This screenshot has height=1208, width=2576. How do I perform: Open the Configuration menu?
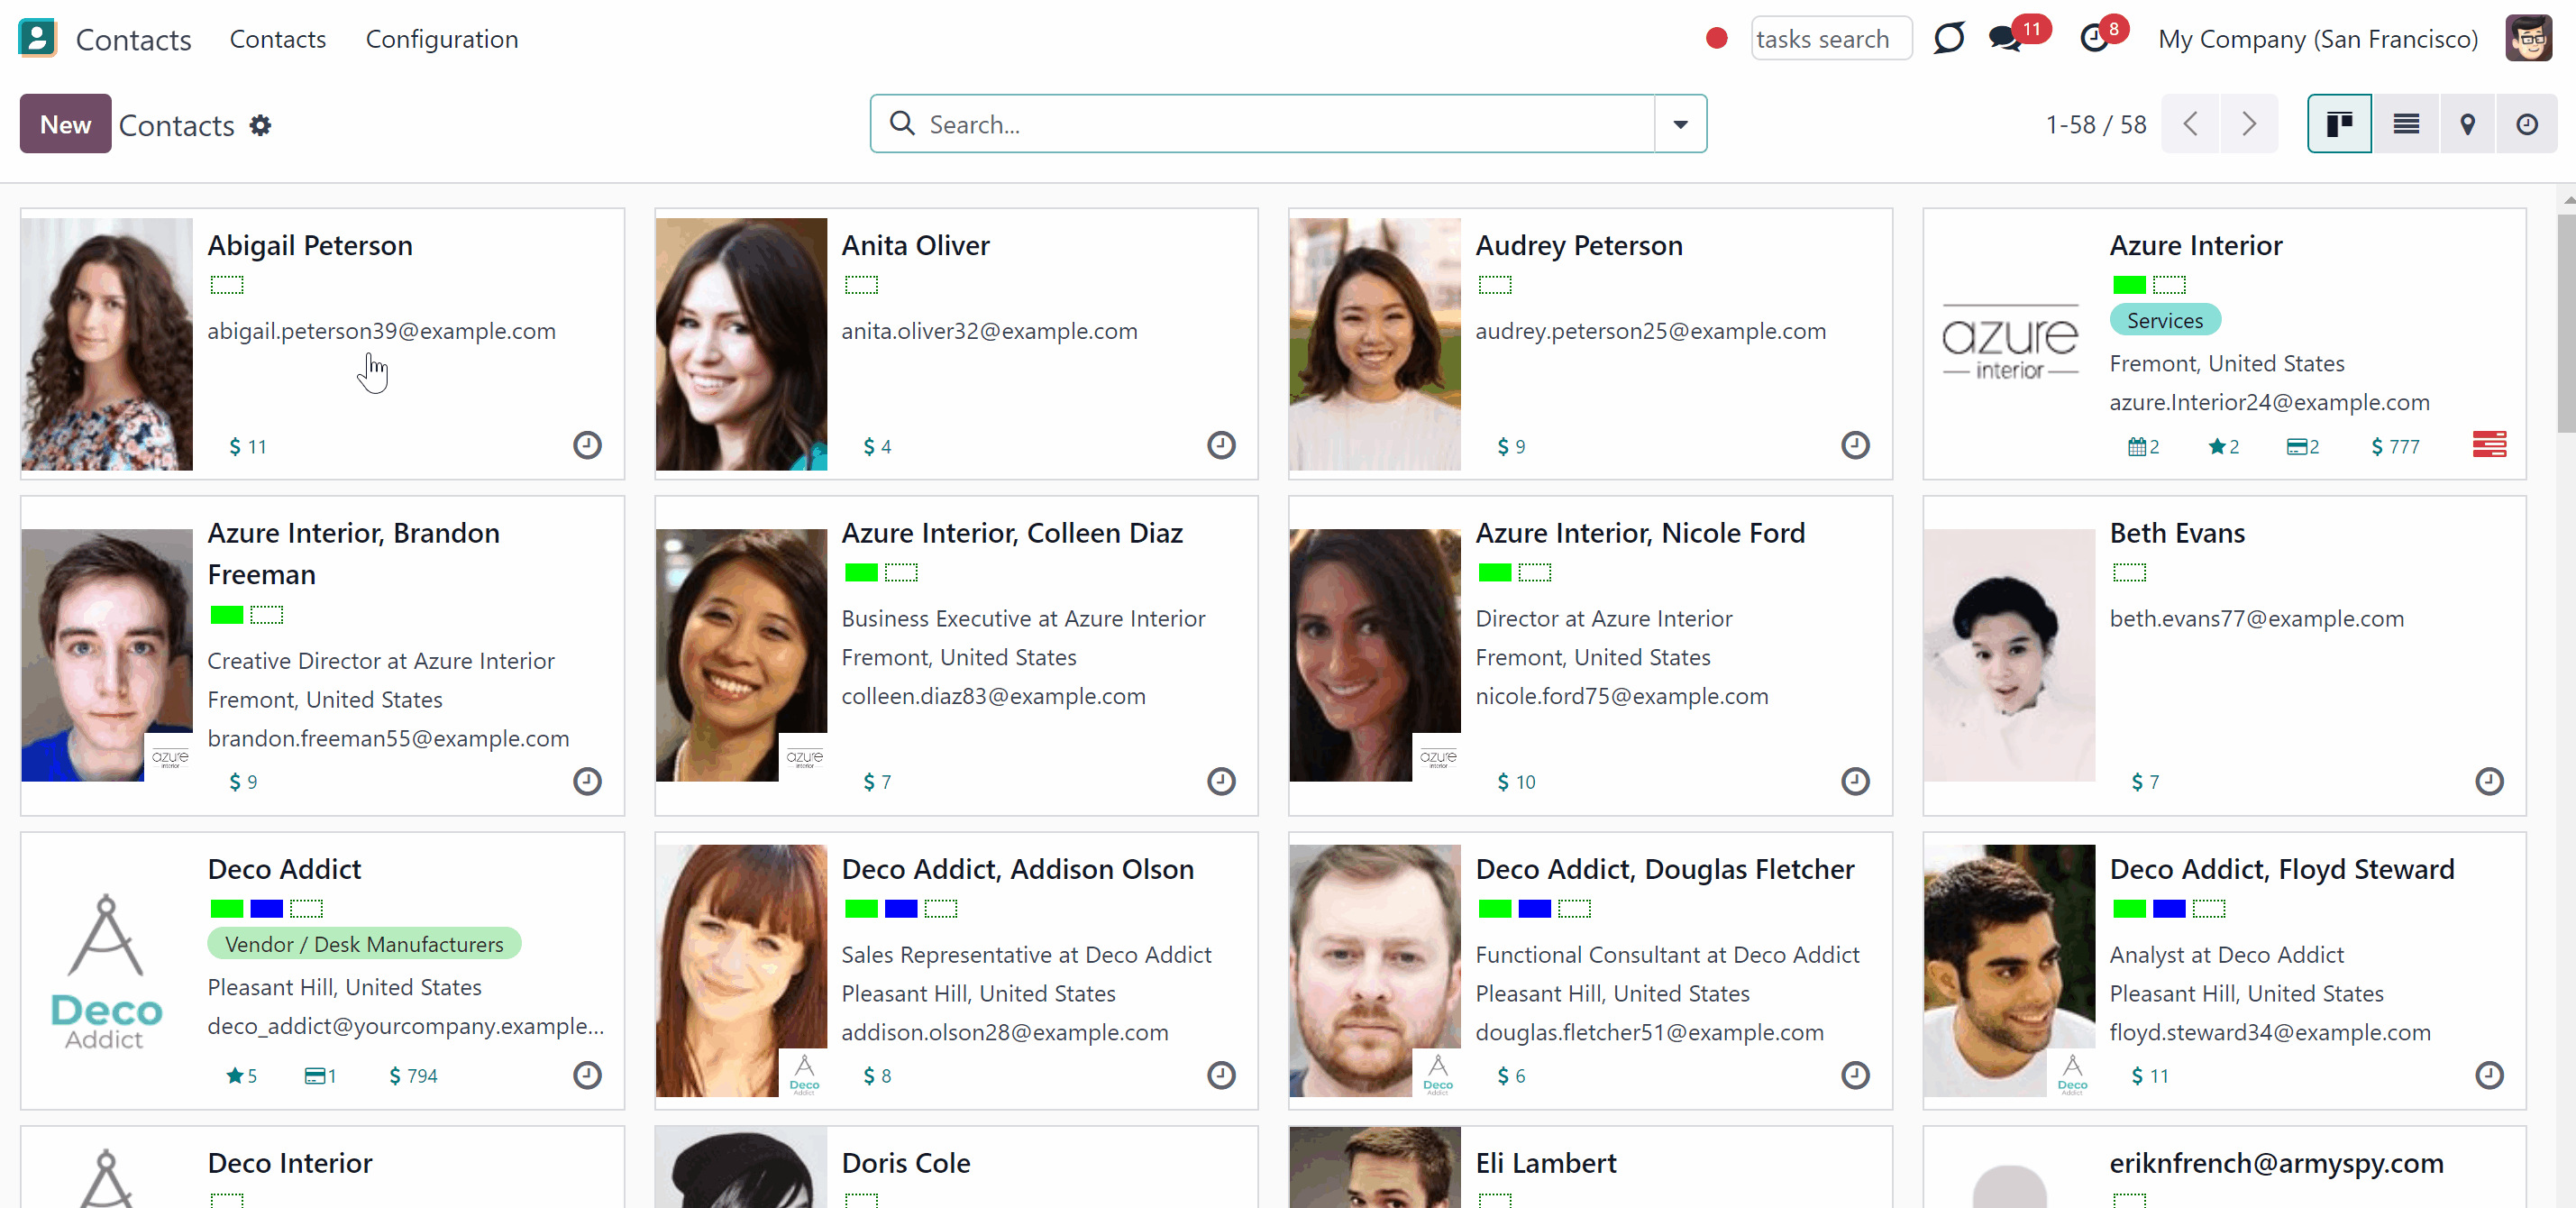(442, 39)
